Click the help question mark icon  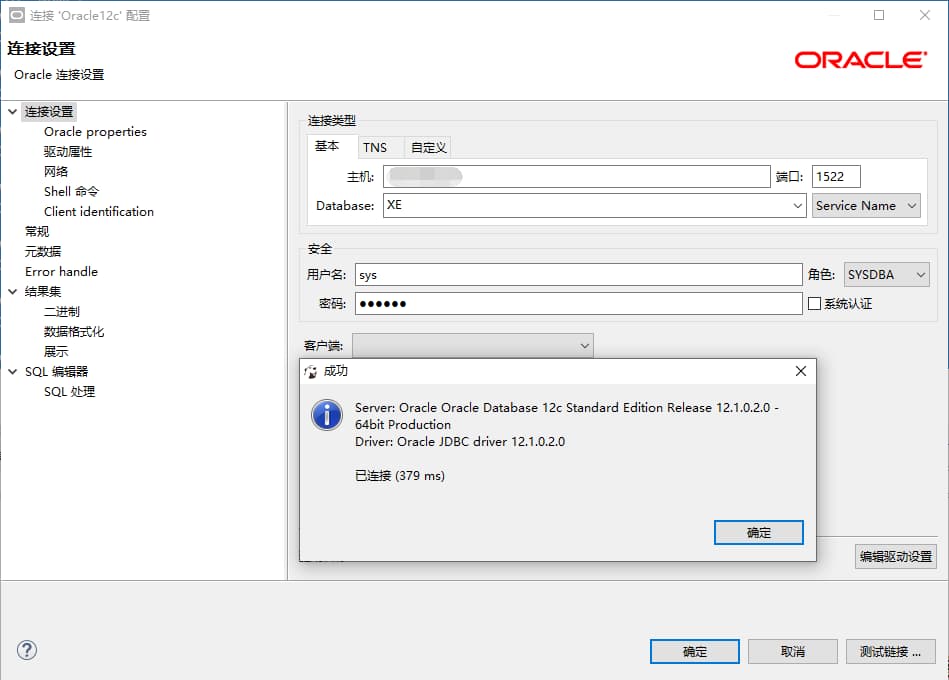(27, 650)
